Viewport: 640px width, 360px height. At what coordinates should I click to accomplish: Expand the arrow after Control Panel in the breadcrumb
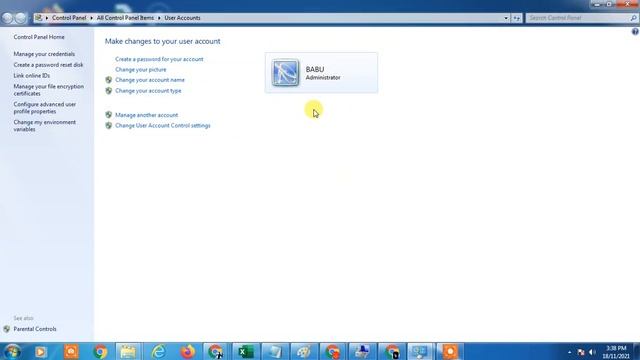(91, 18)
